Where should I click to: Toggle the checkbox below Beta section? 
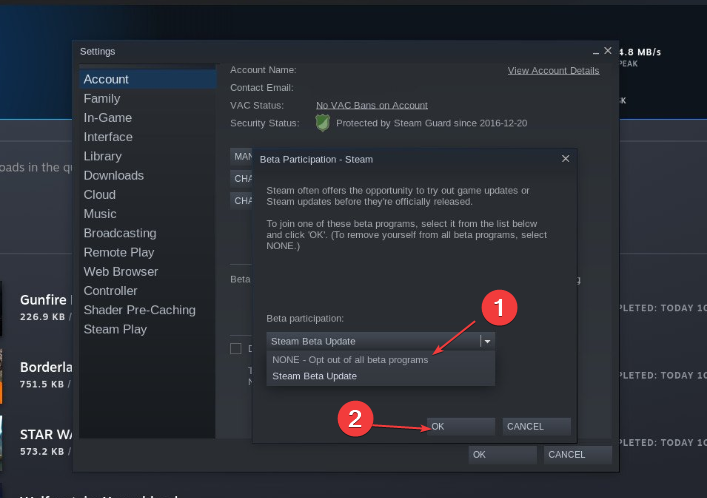236,349
